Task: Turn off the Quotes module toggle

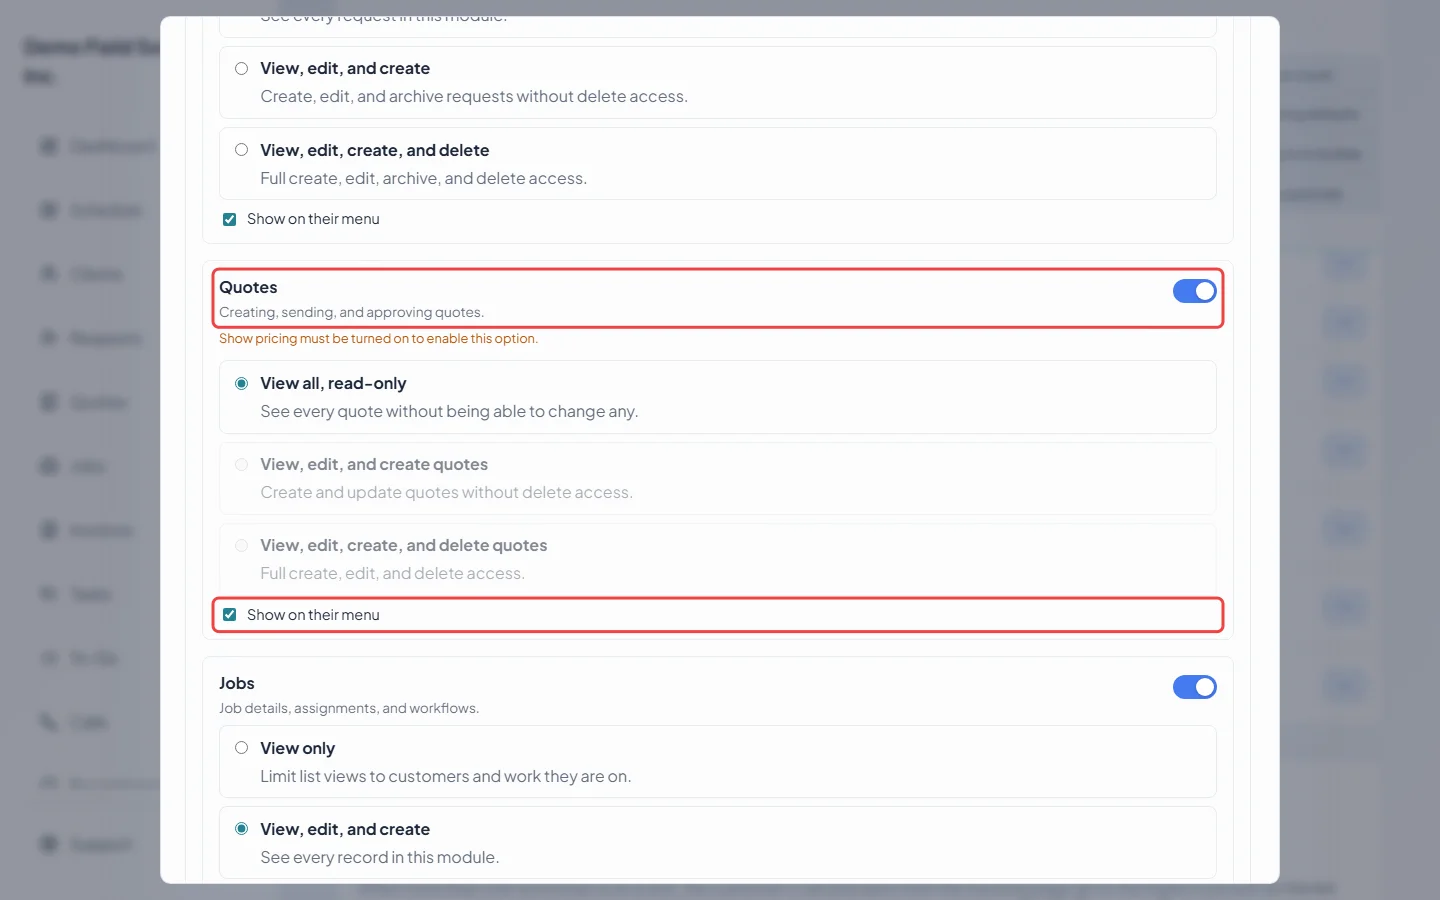Action: click(1194, 291)
